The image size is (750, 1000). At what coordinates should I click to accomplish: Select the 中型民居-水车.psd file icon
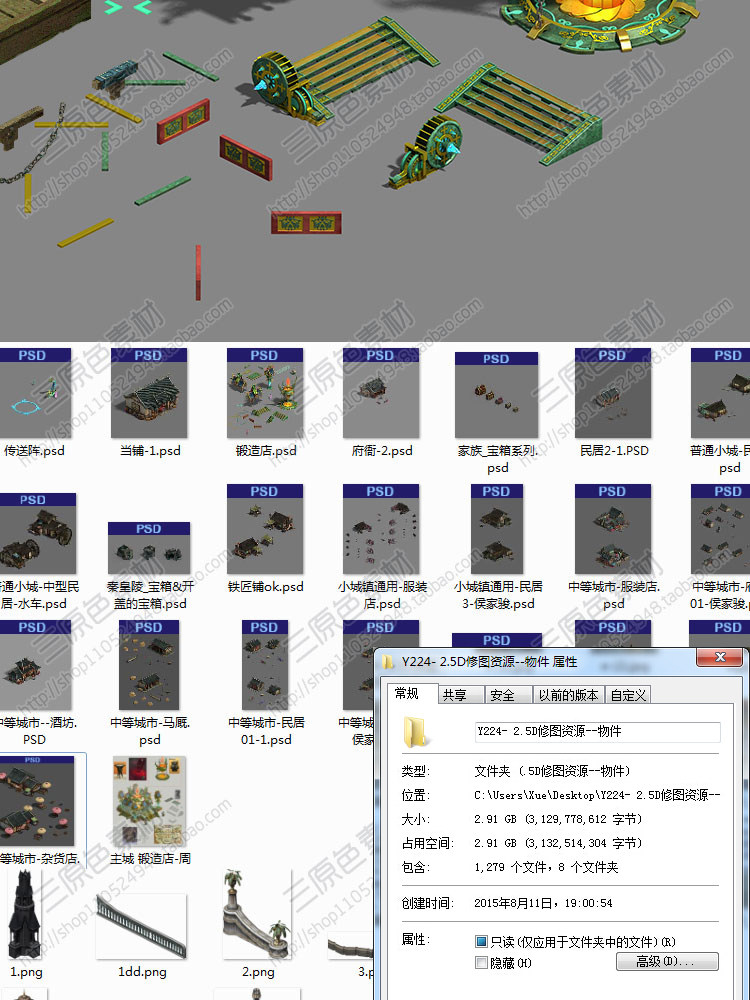(x=38, y=534)
